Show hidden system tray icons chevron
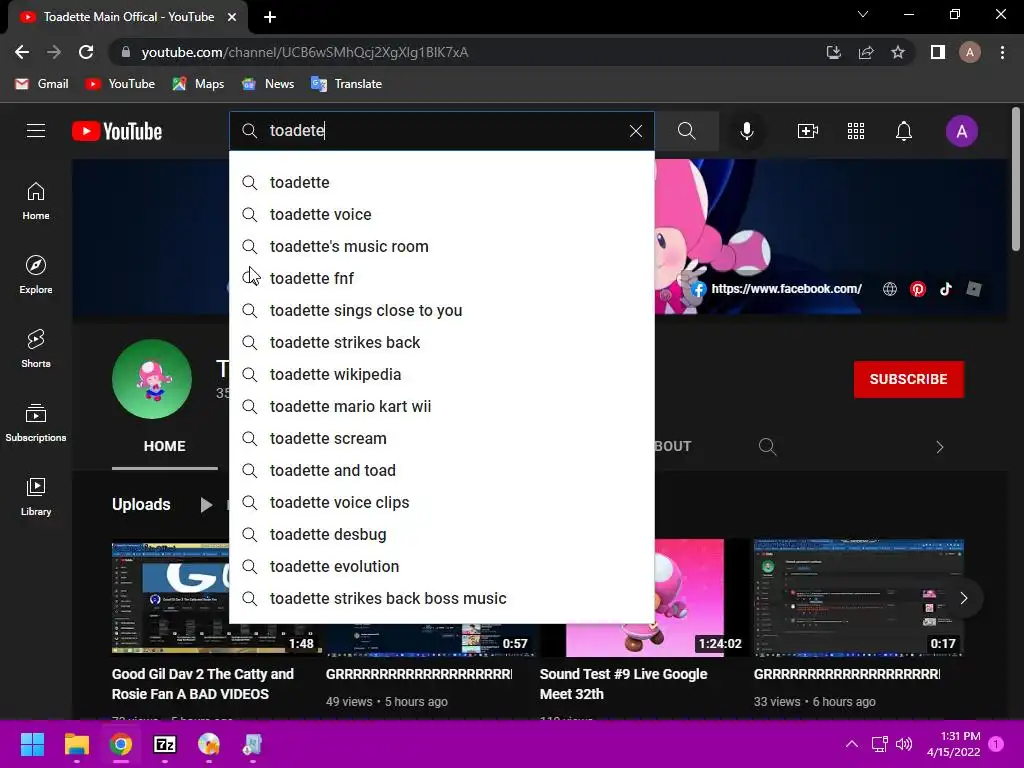Screen dimensions: 1024x768 click(x=852, y=744)
